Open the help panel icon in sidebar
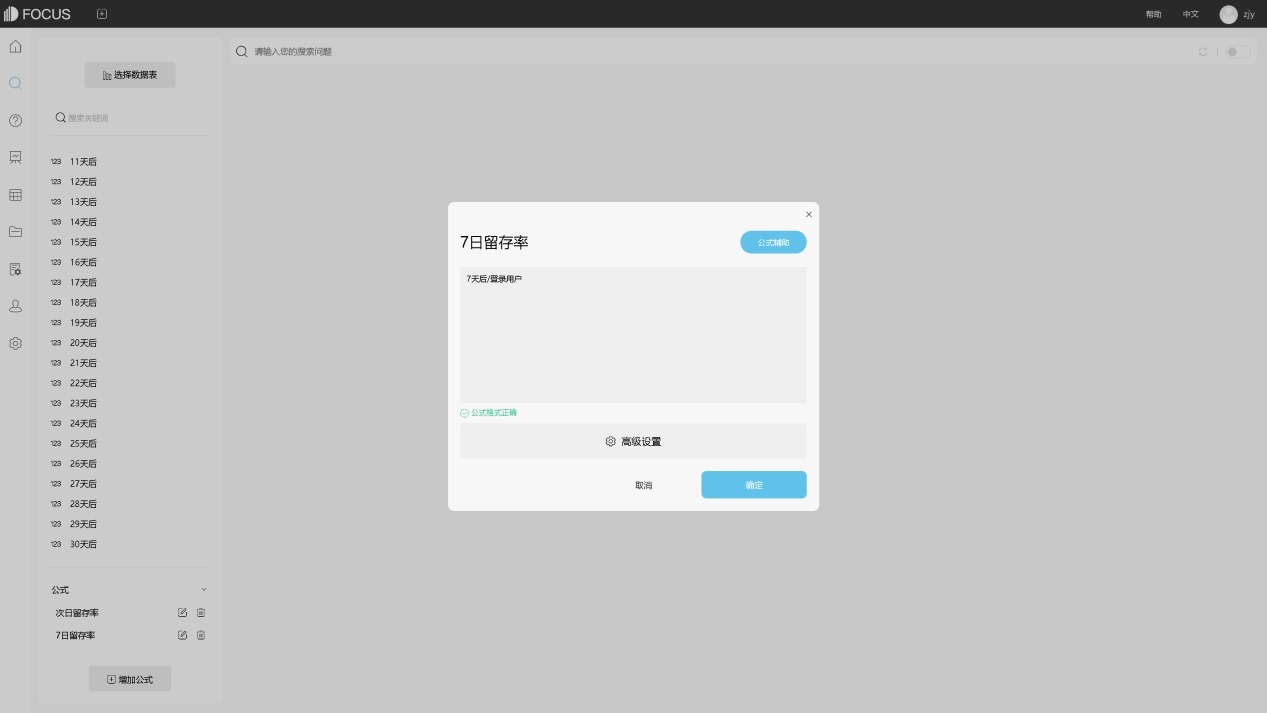 click(15, 120)
